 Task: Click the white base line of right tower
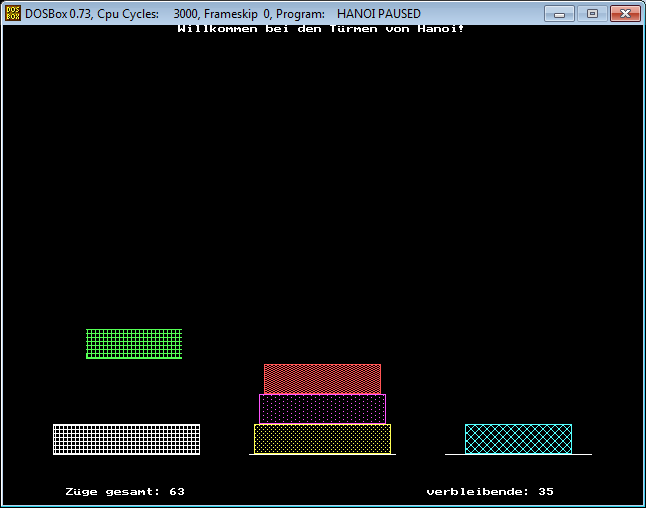[x=518, y=455]
